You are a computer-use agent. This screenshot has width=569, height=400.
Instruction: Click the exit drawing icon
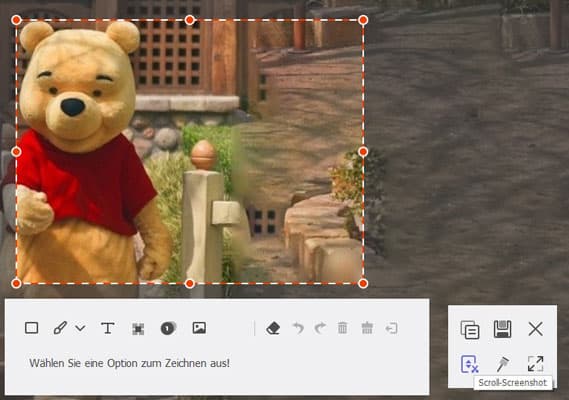(x=392, y=328)
